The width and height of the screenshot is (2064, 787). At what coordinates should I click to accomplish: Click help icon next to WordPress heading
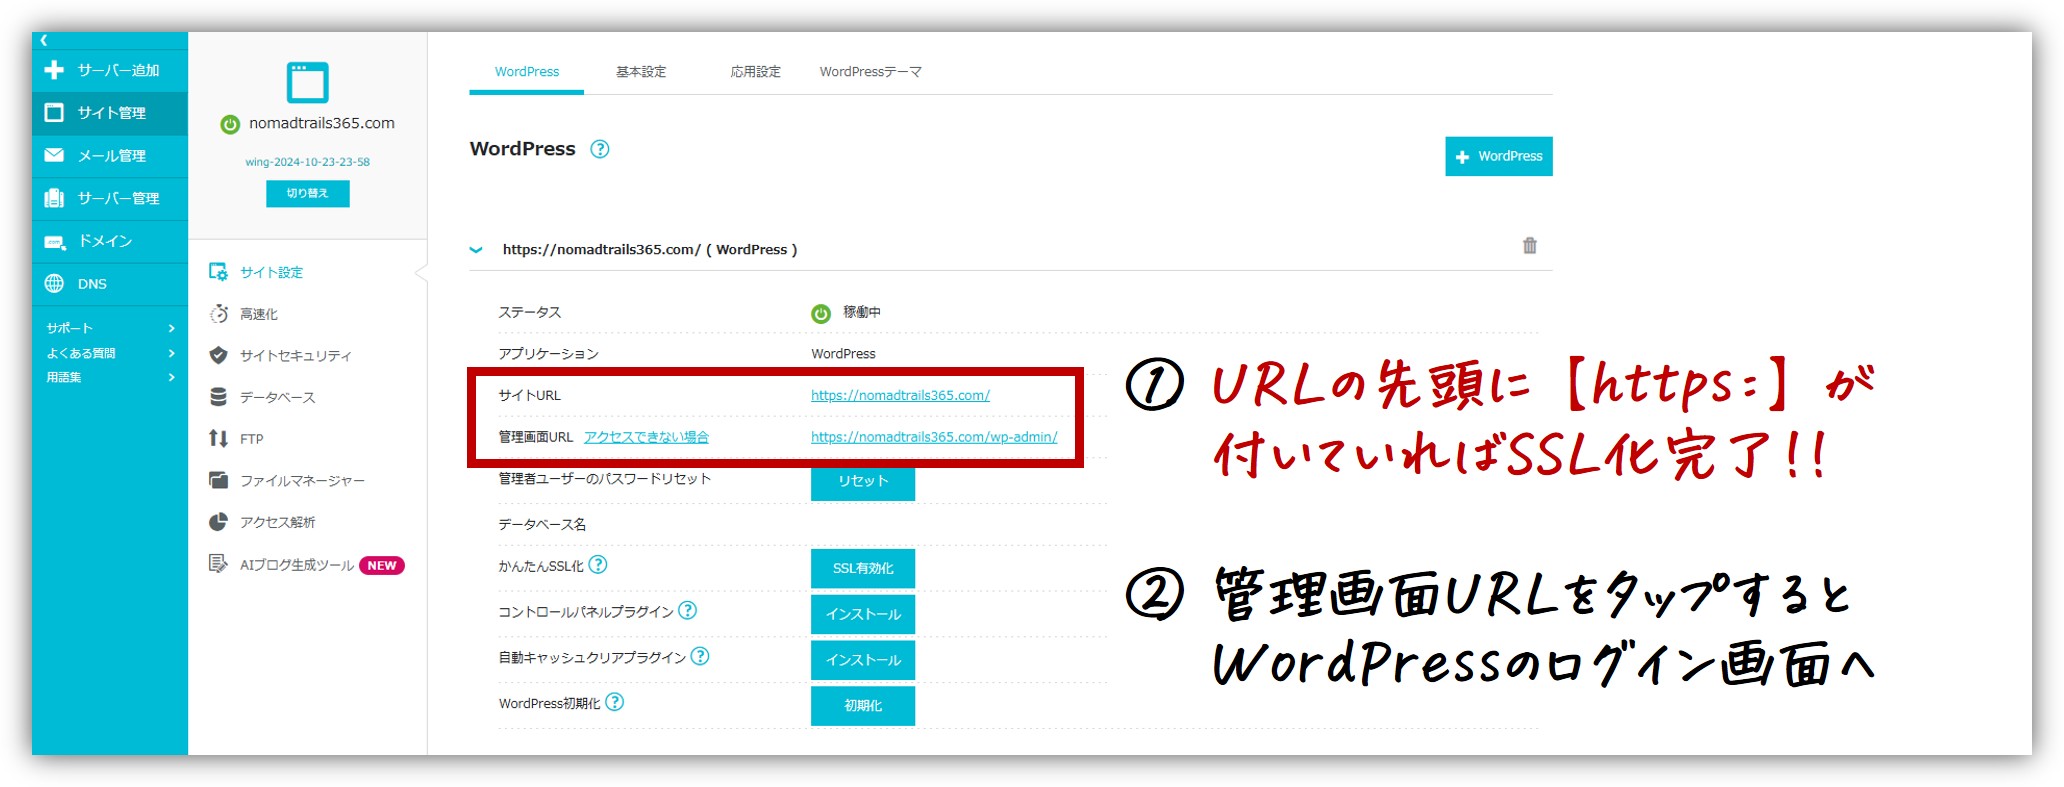(x=599, y=149)
